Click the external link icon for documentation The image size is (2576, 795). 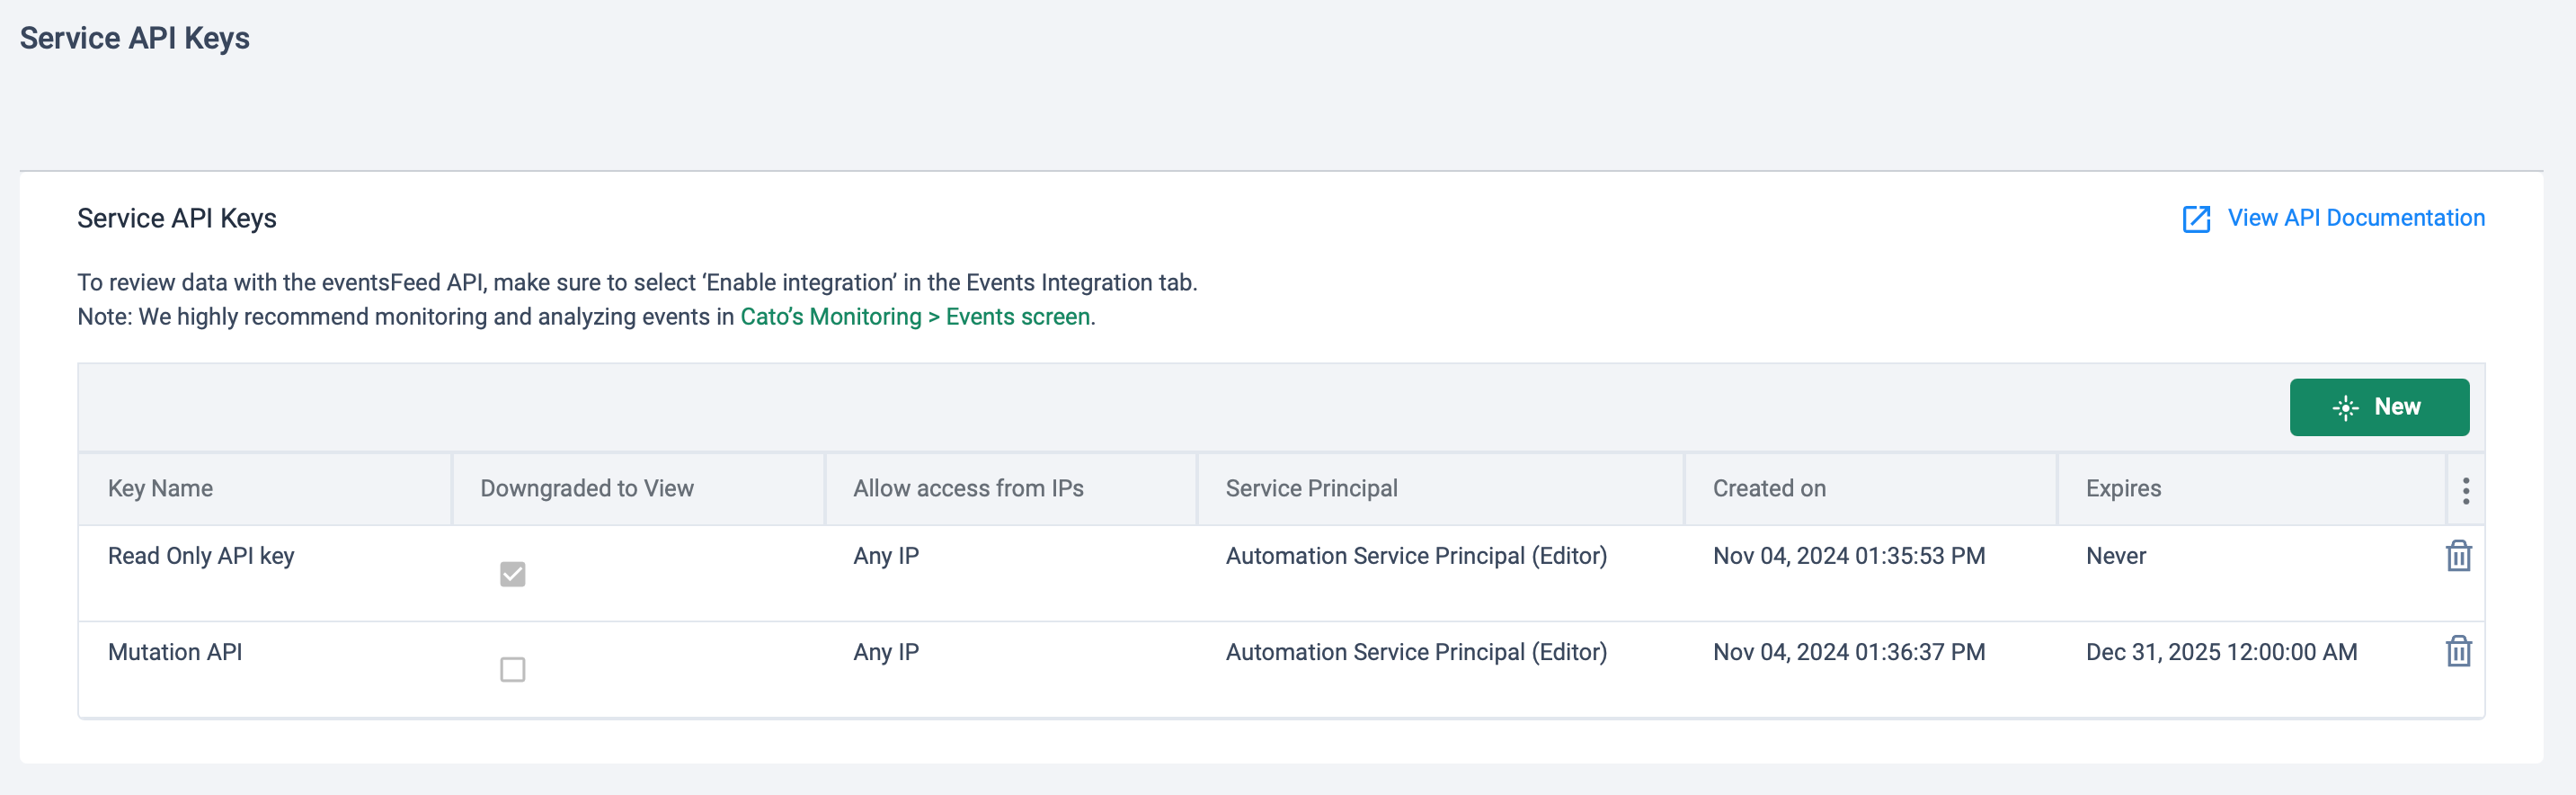pyautogui.click(x=2196, y=219)
